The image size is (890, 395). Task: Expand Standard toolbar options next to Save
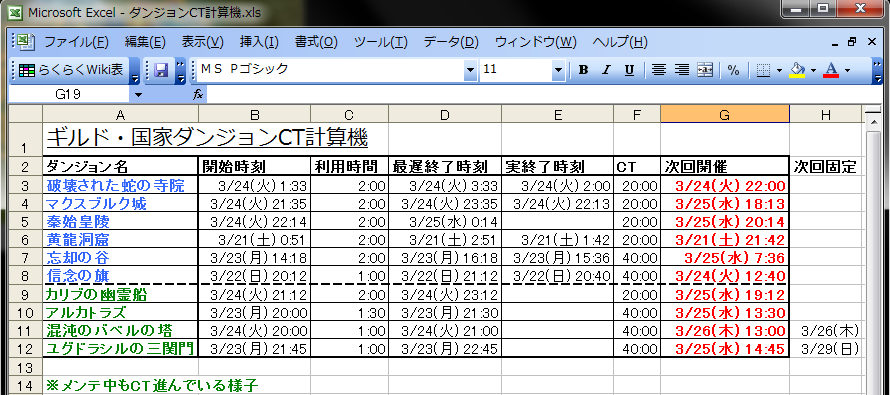pyautogui.click(x=180, y=70)
